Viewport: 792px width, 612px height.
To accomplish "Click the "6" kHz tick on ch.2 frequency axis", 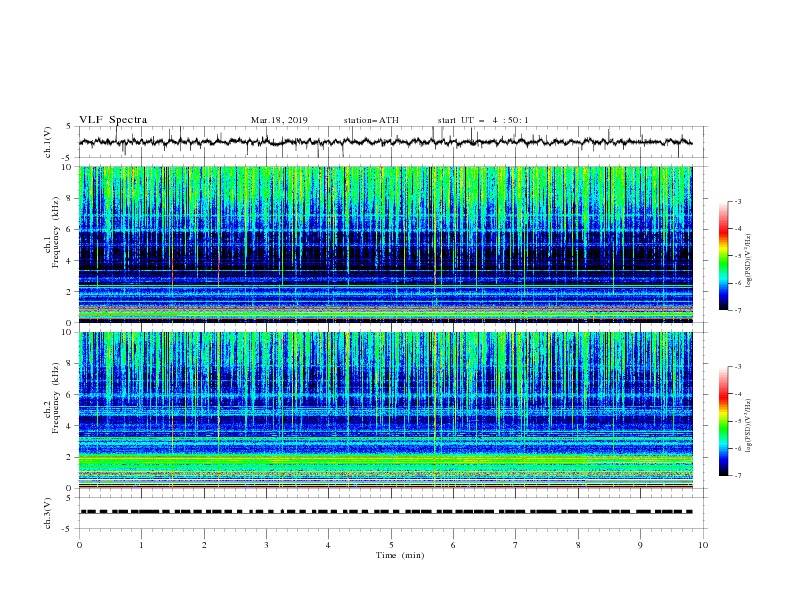I will coord(70,394).
